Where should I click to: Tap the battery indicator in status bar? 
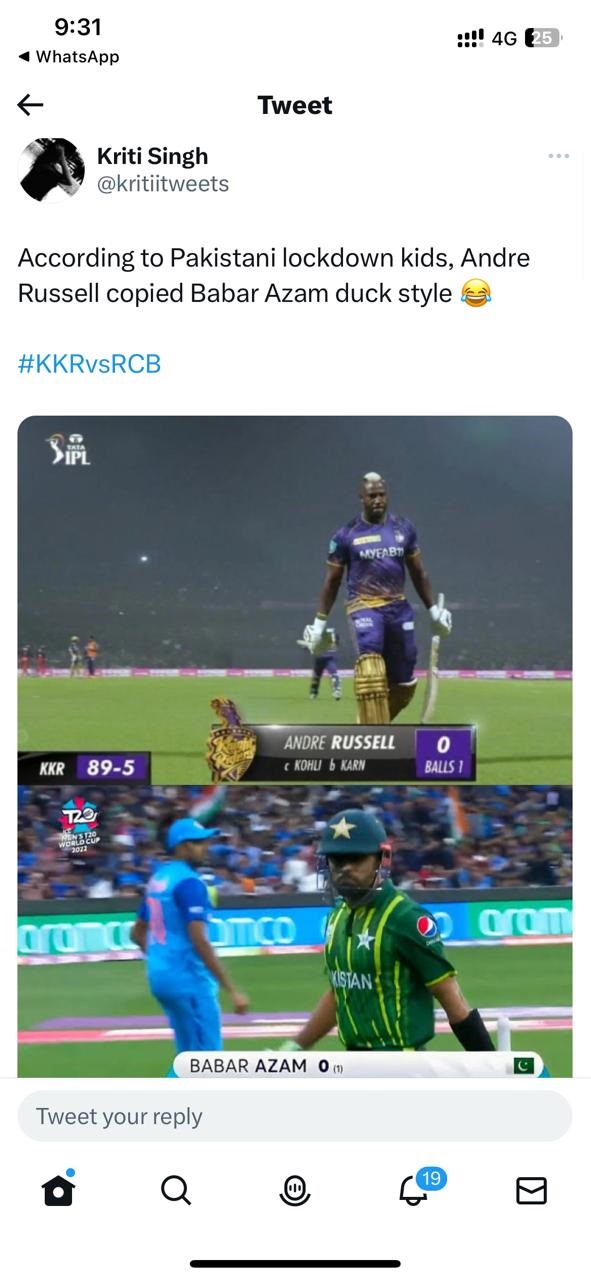tap(543, 38)
